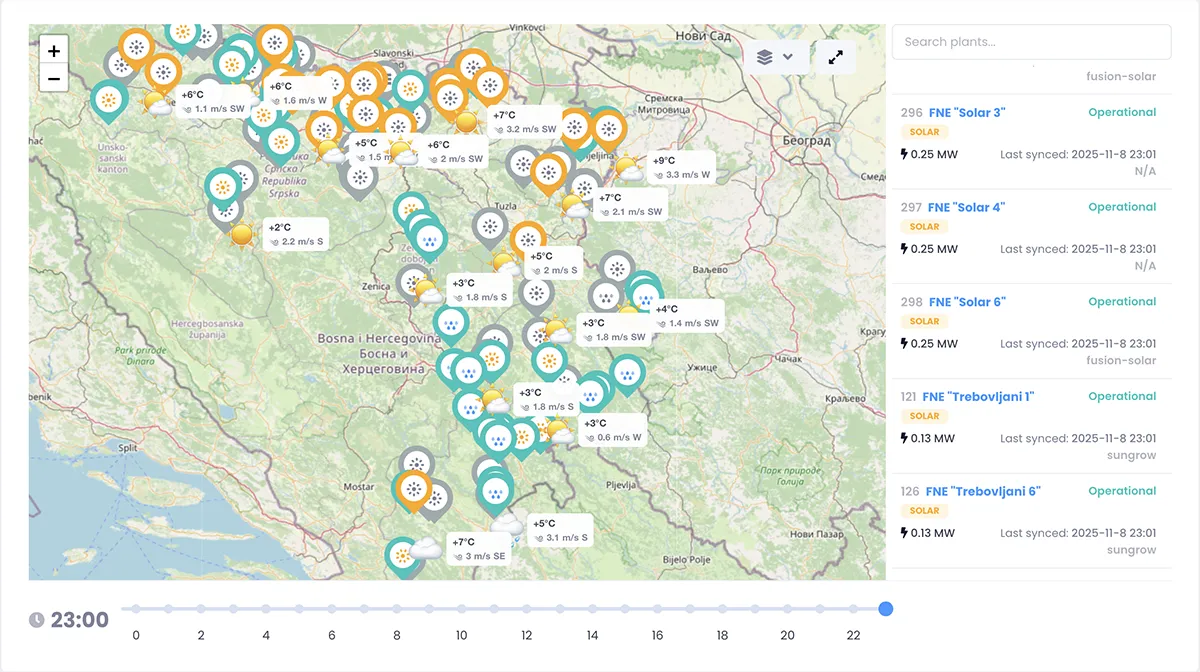
Task: Click the cloud icon beside +5°C 3.1 m/s S
Action: [x=507, y=525]
